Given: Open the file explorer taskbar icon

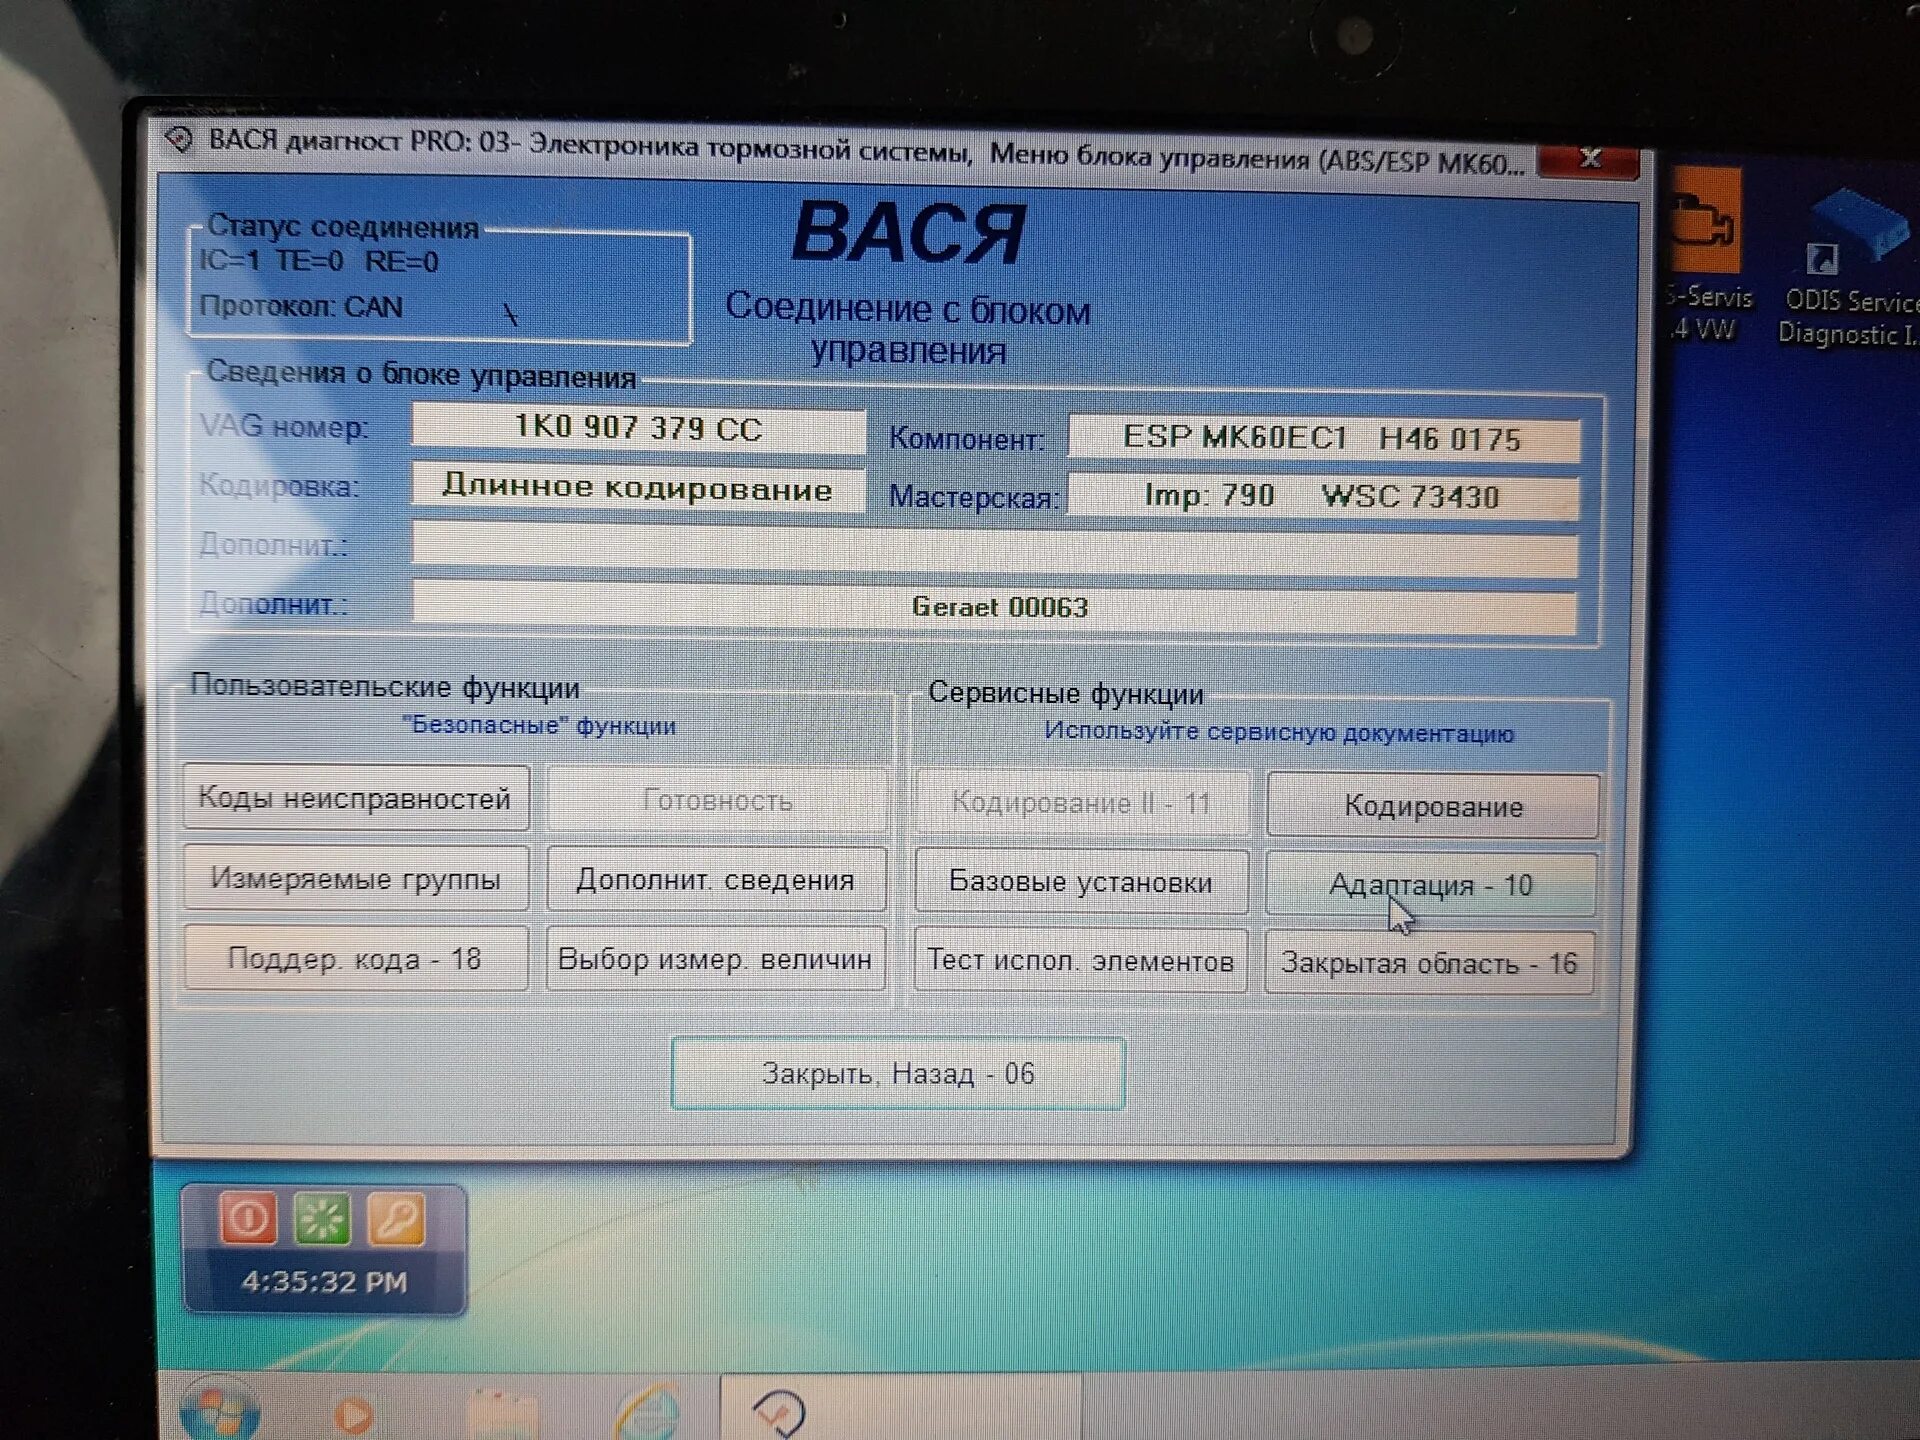Looking at the screenshot, I should pos(502,1414).
